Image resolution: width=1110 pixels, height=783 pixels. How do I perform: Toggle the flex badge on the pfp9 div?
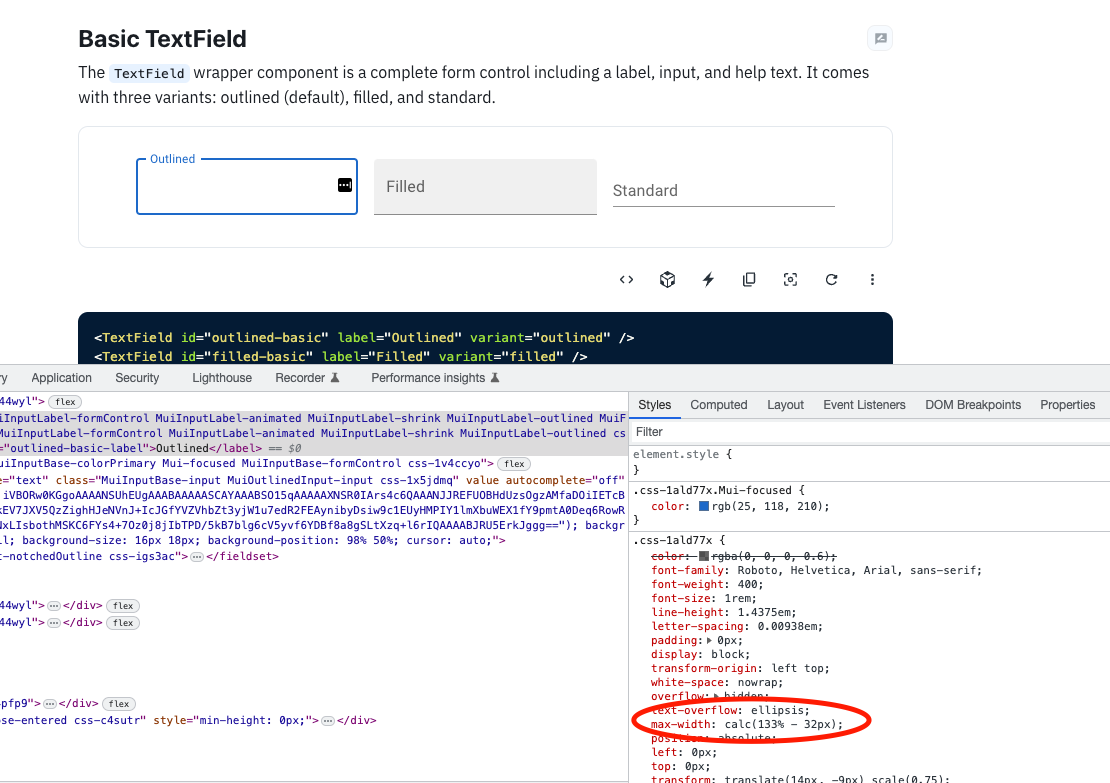[120, 703]
